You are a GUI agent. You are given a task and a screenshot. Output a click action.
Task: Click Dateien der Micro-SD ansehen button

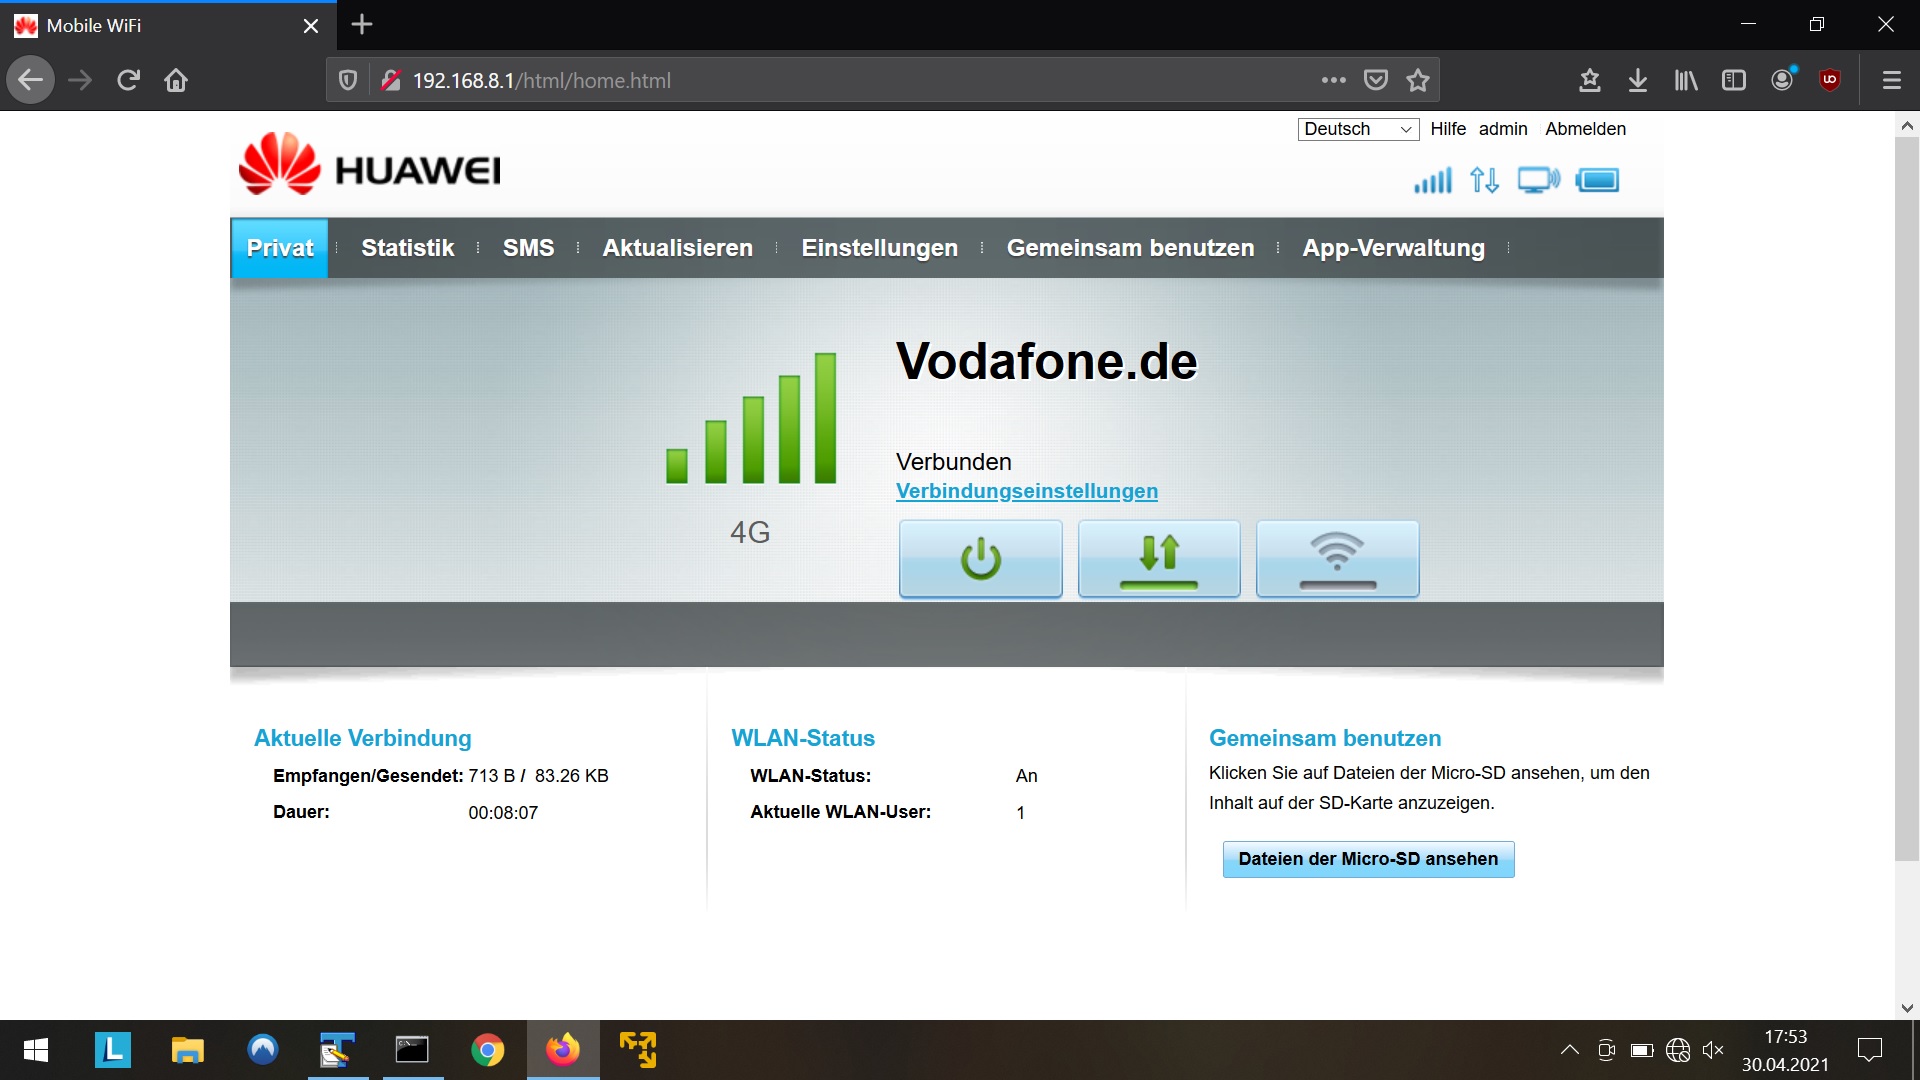(1368, 859)
